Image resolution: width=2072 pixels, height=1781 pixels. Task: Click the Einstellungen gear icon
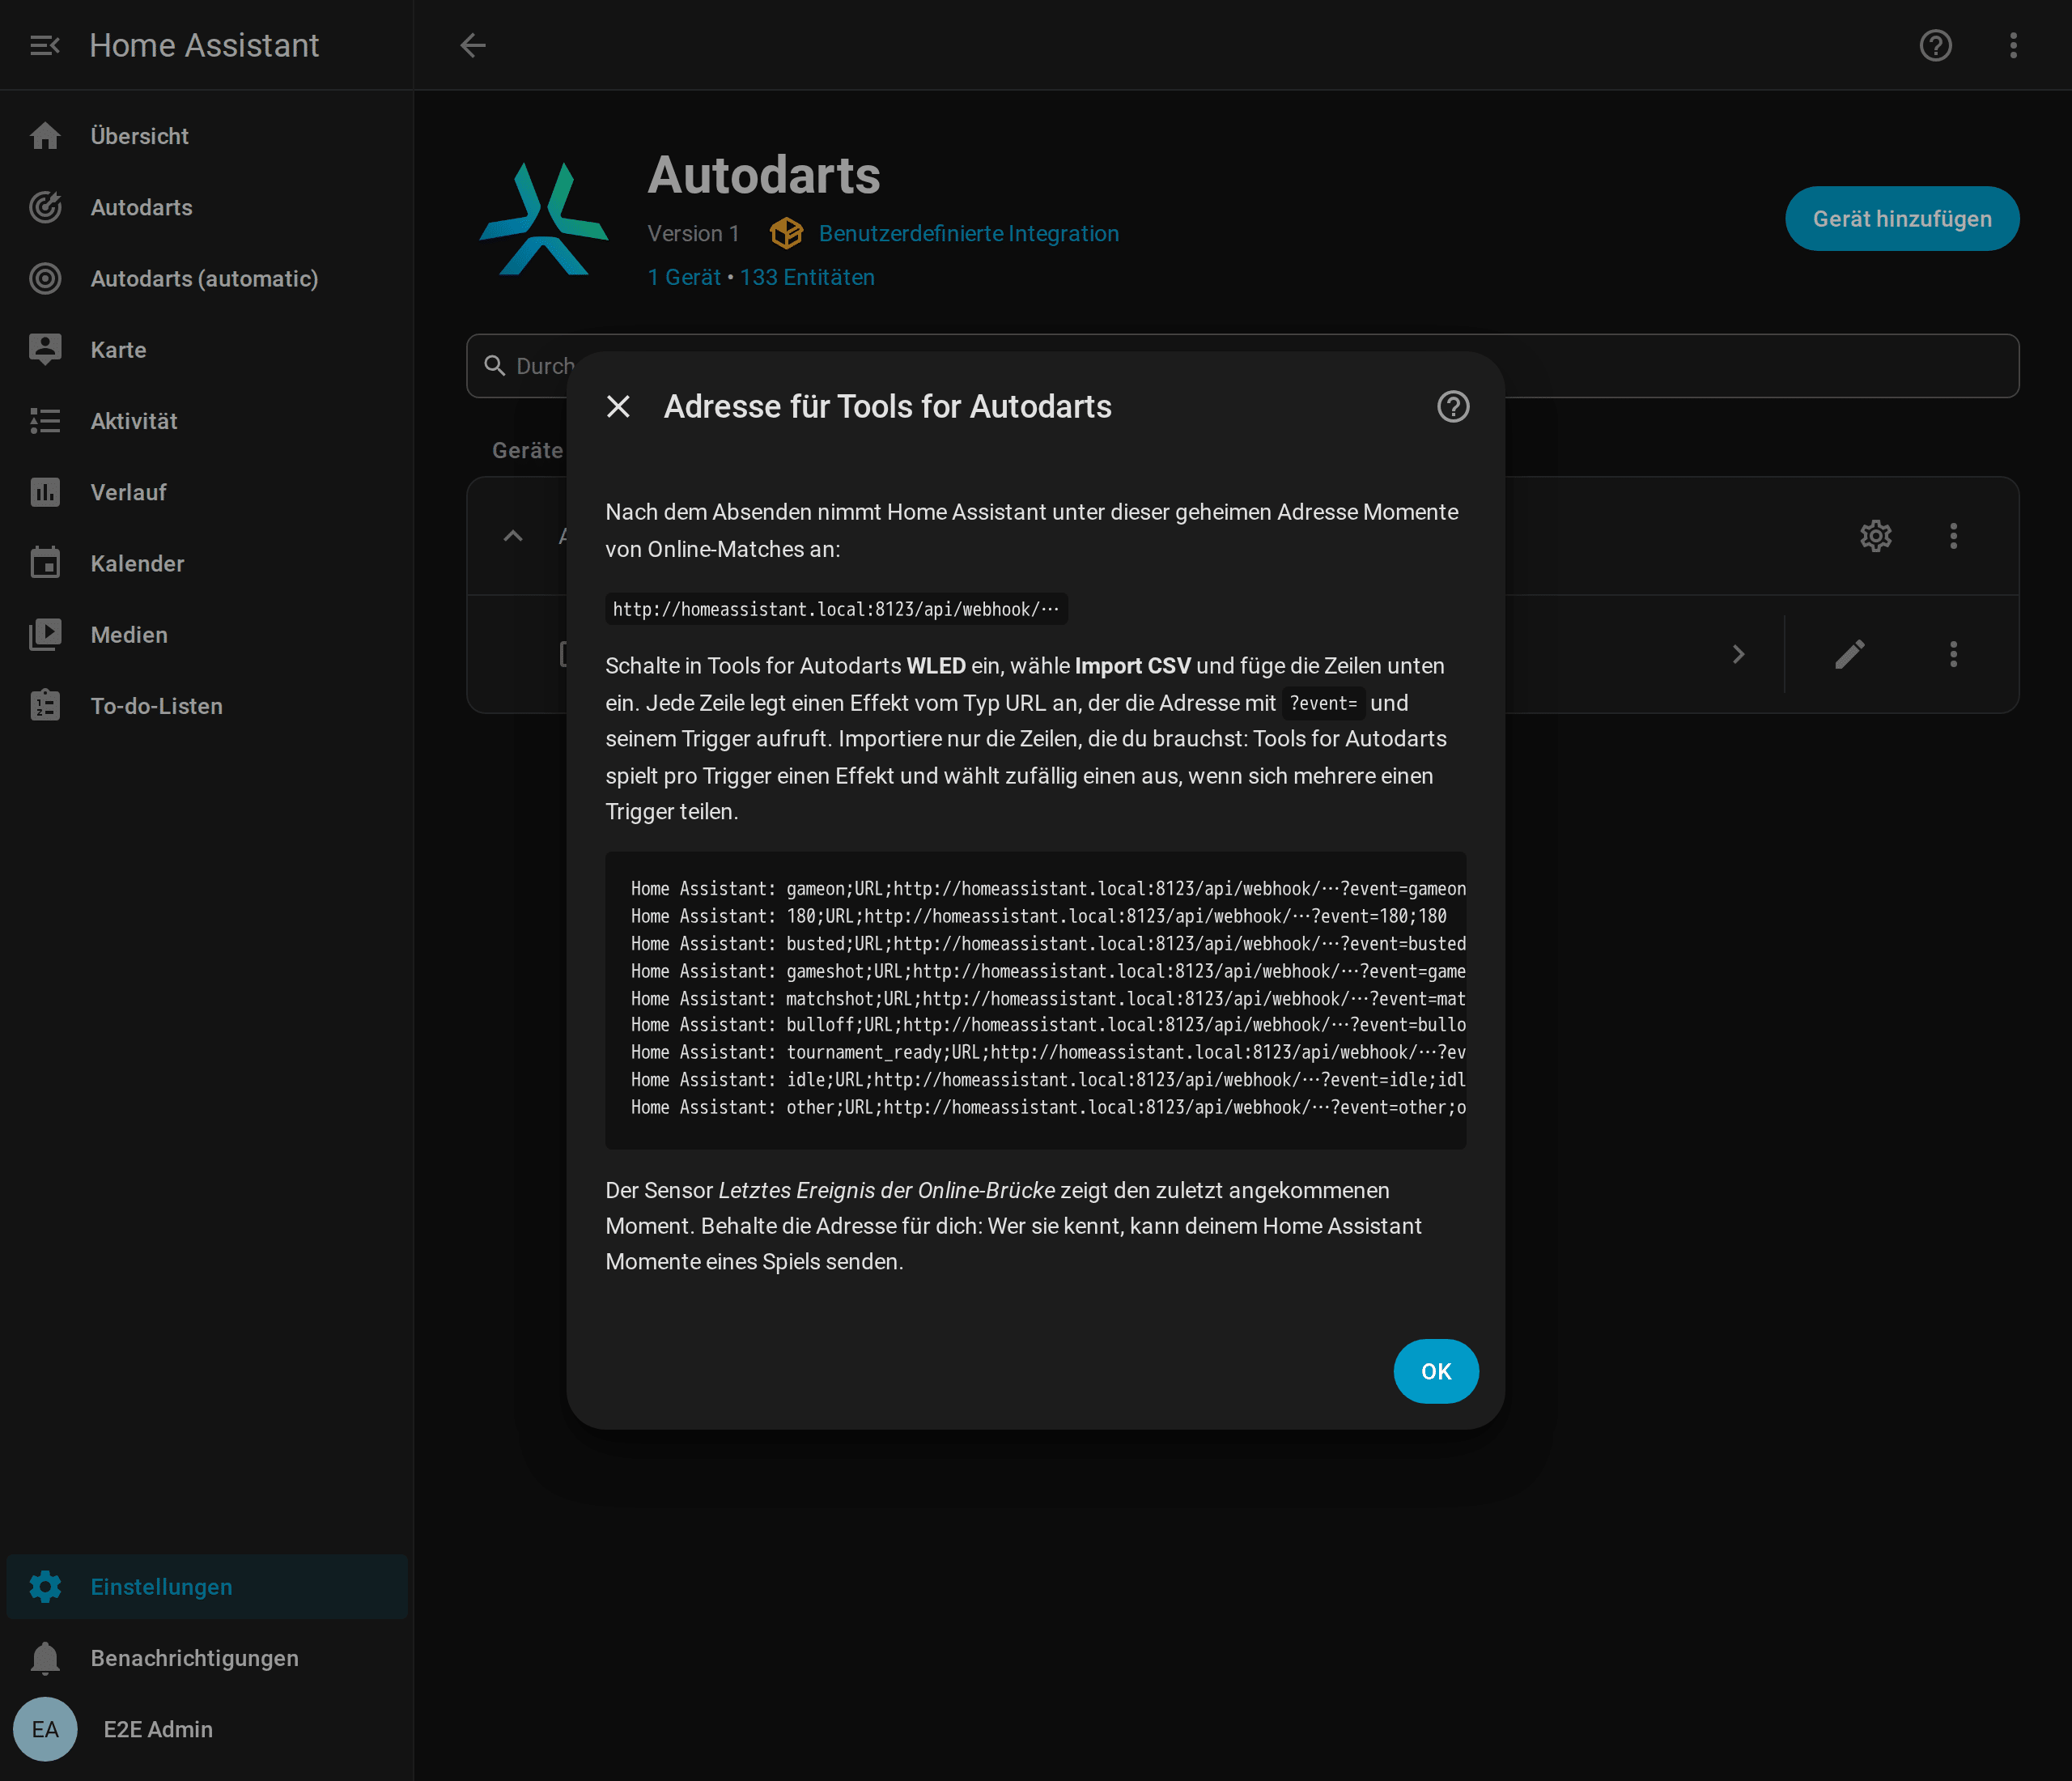[45, 1586]
